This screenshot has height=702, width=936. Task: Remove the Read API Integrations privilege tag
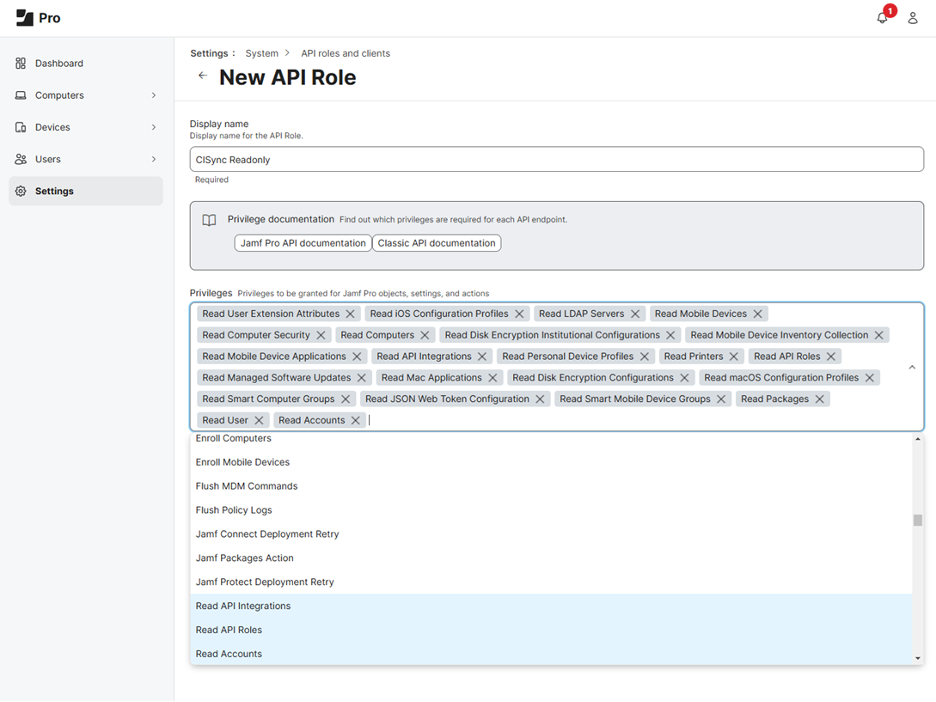[x=482, y=356]
